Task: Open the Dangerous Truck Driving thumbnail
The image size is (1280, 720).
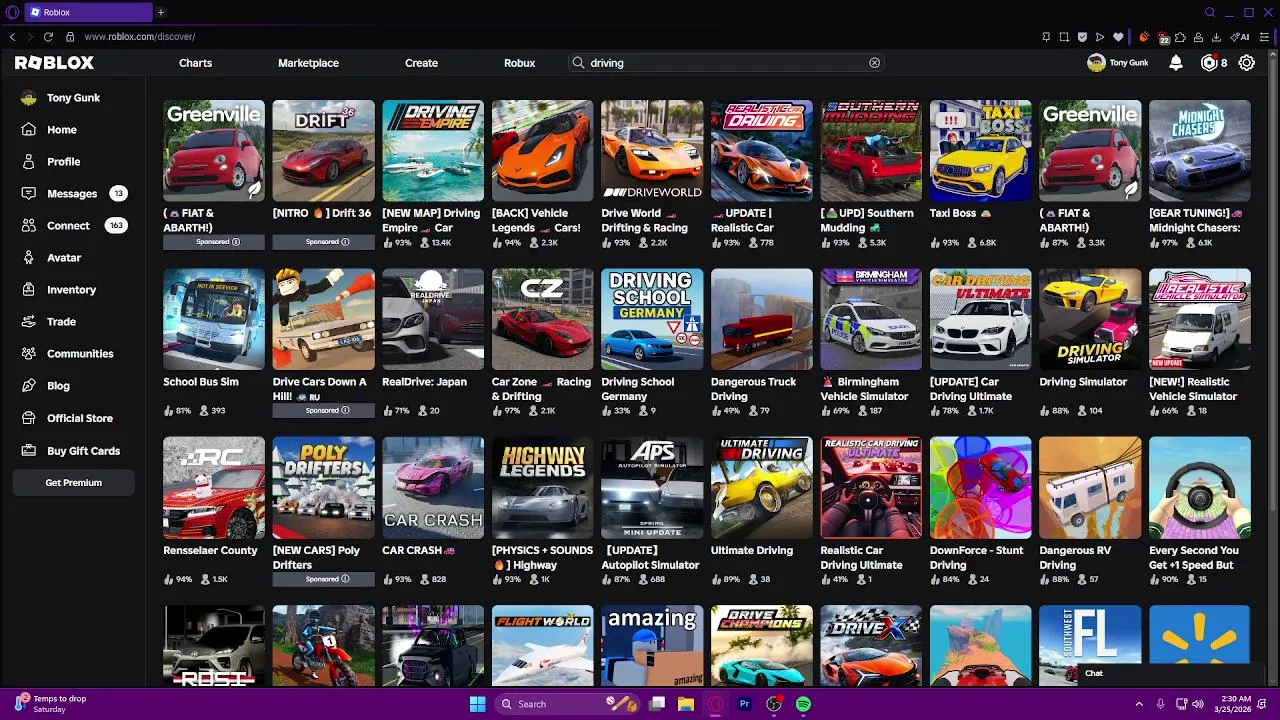Action: 761,320
